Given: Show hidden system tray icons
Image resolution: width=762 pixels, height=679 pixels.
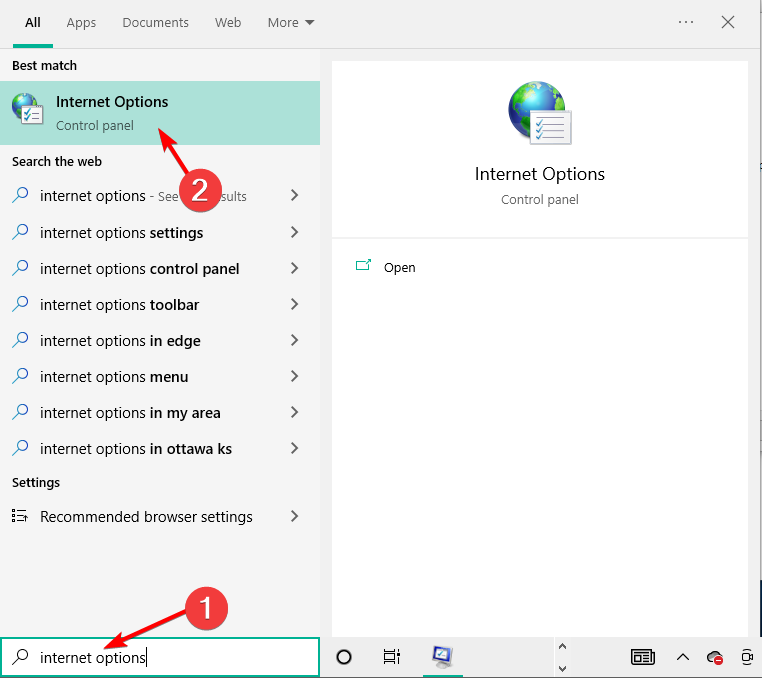Looking at the screenshot, I should coord(683,657).
